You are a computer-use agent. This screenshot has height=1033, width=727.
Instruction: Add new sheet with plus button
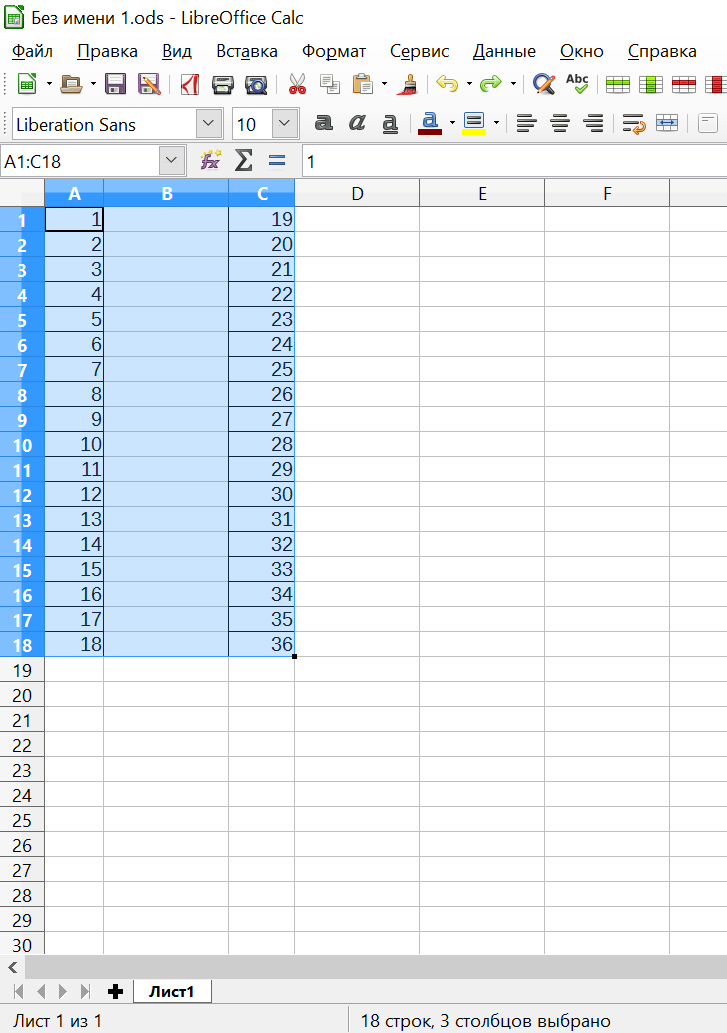pyautogui.click(x=115, y=991)
